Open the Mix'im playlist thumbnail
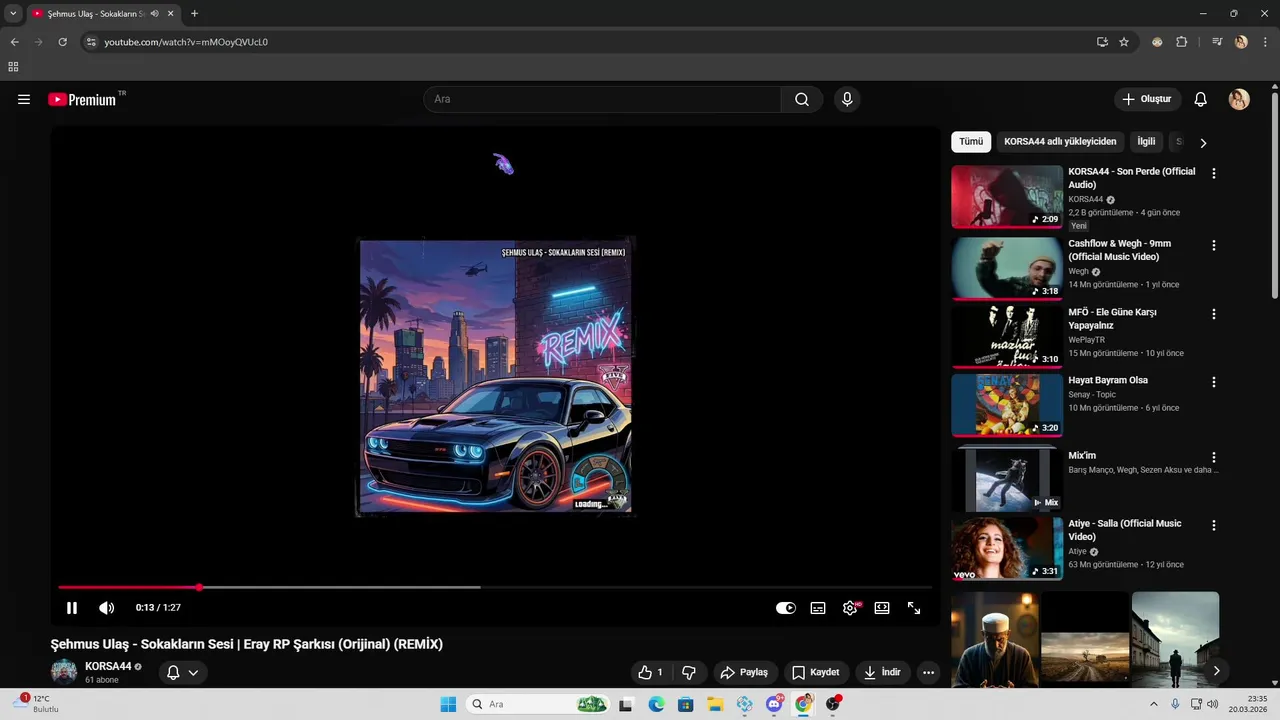 tap(1007, 479)
